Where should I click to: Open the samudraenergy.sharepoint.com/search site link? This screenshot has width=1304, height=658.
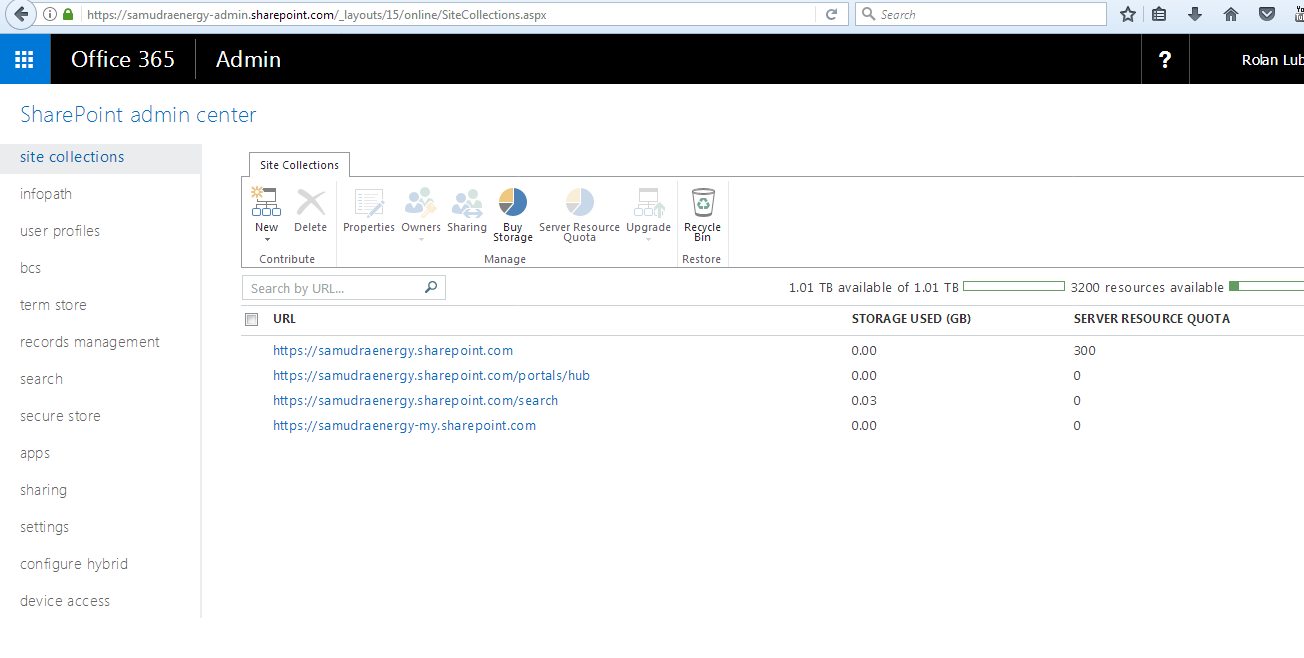pos(415,401)
